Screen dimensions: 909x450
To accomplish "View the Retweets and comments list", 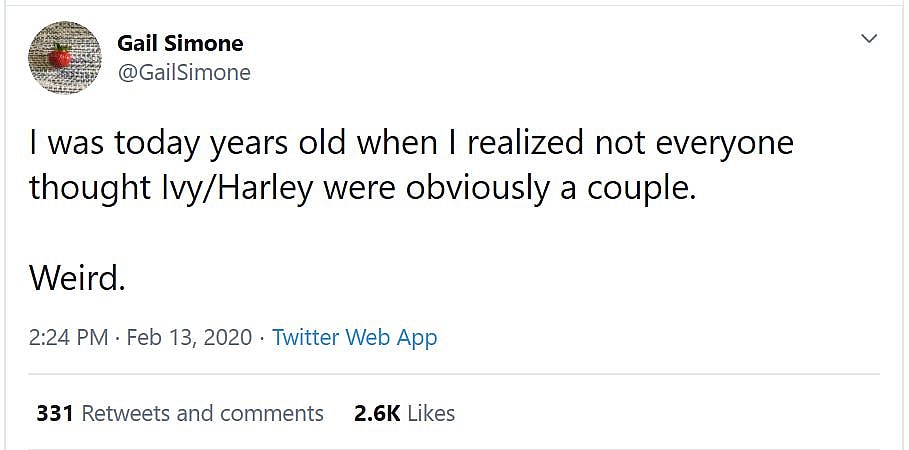I will click(x=202, y=412).
